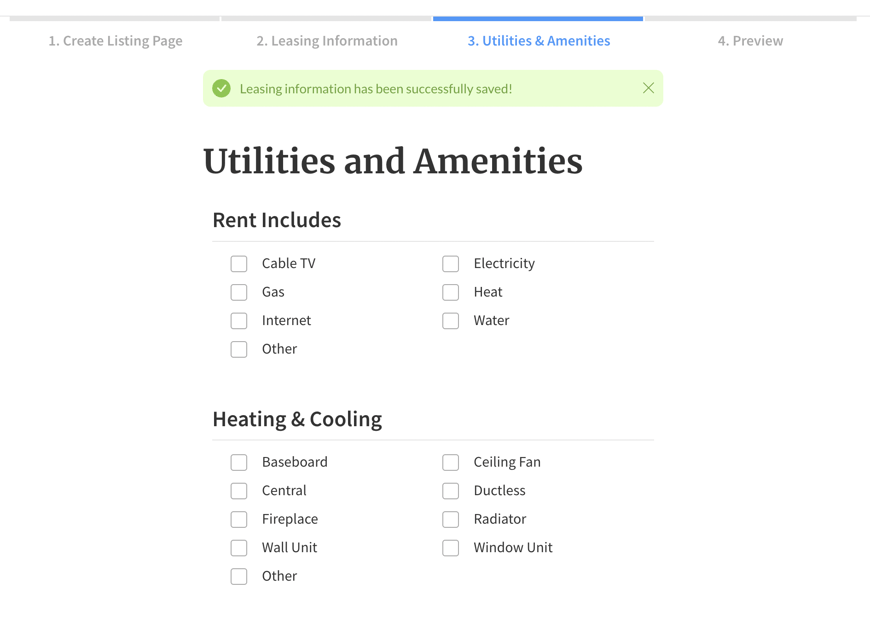
Task: Check the Ceiling Fan option
Action: coord(450,462)
